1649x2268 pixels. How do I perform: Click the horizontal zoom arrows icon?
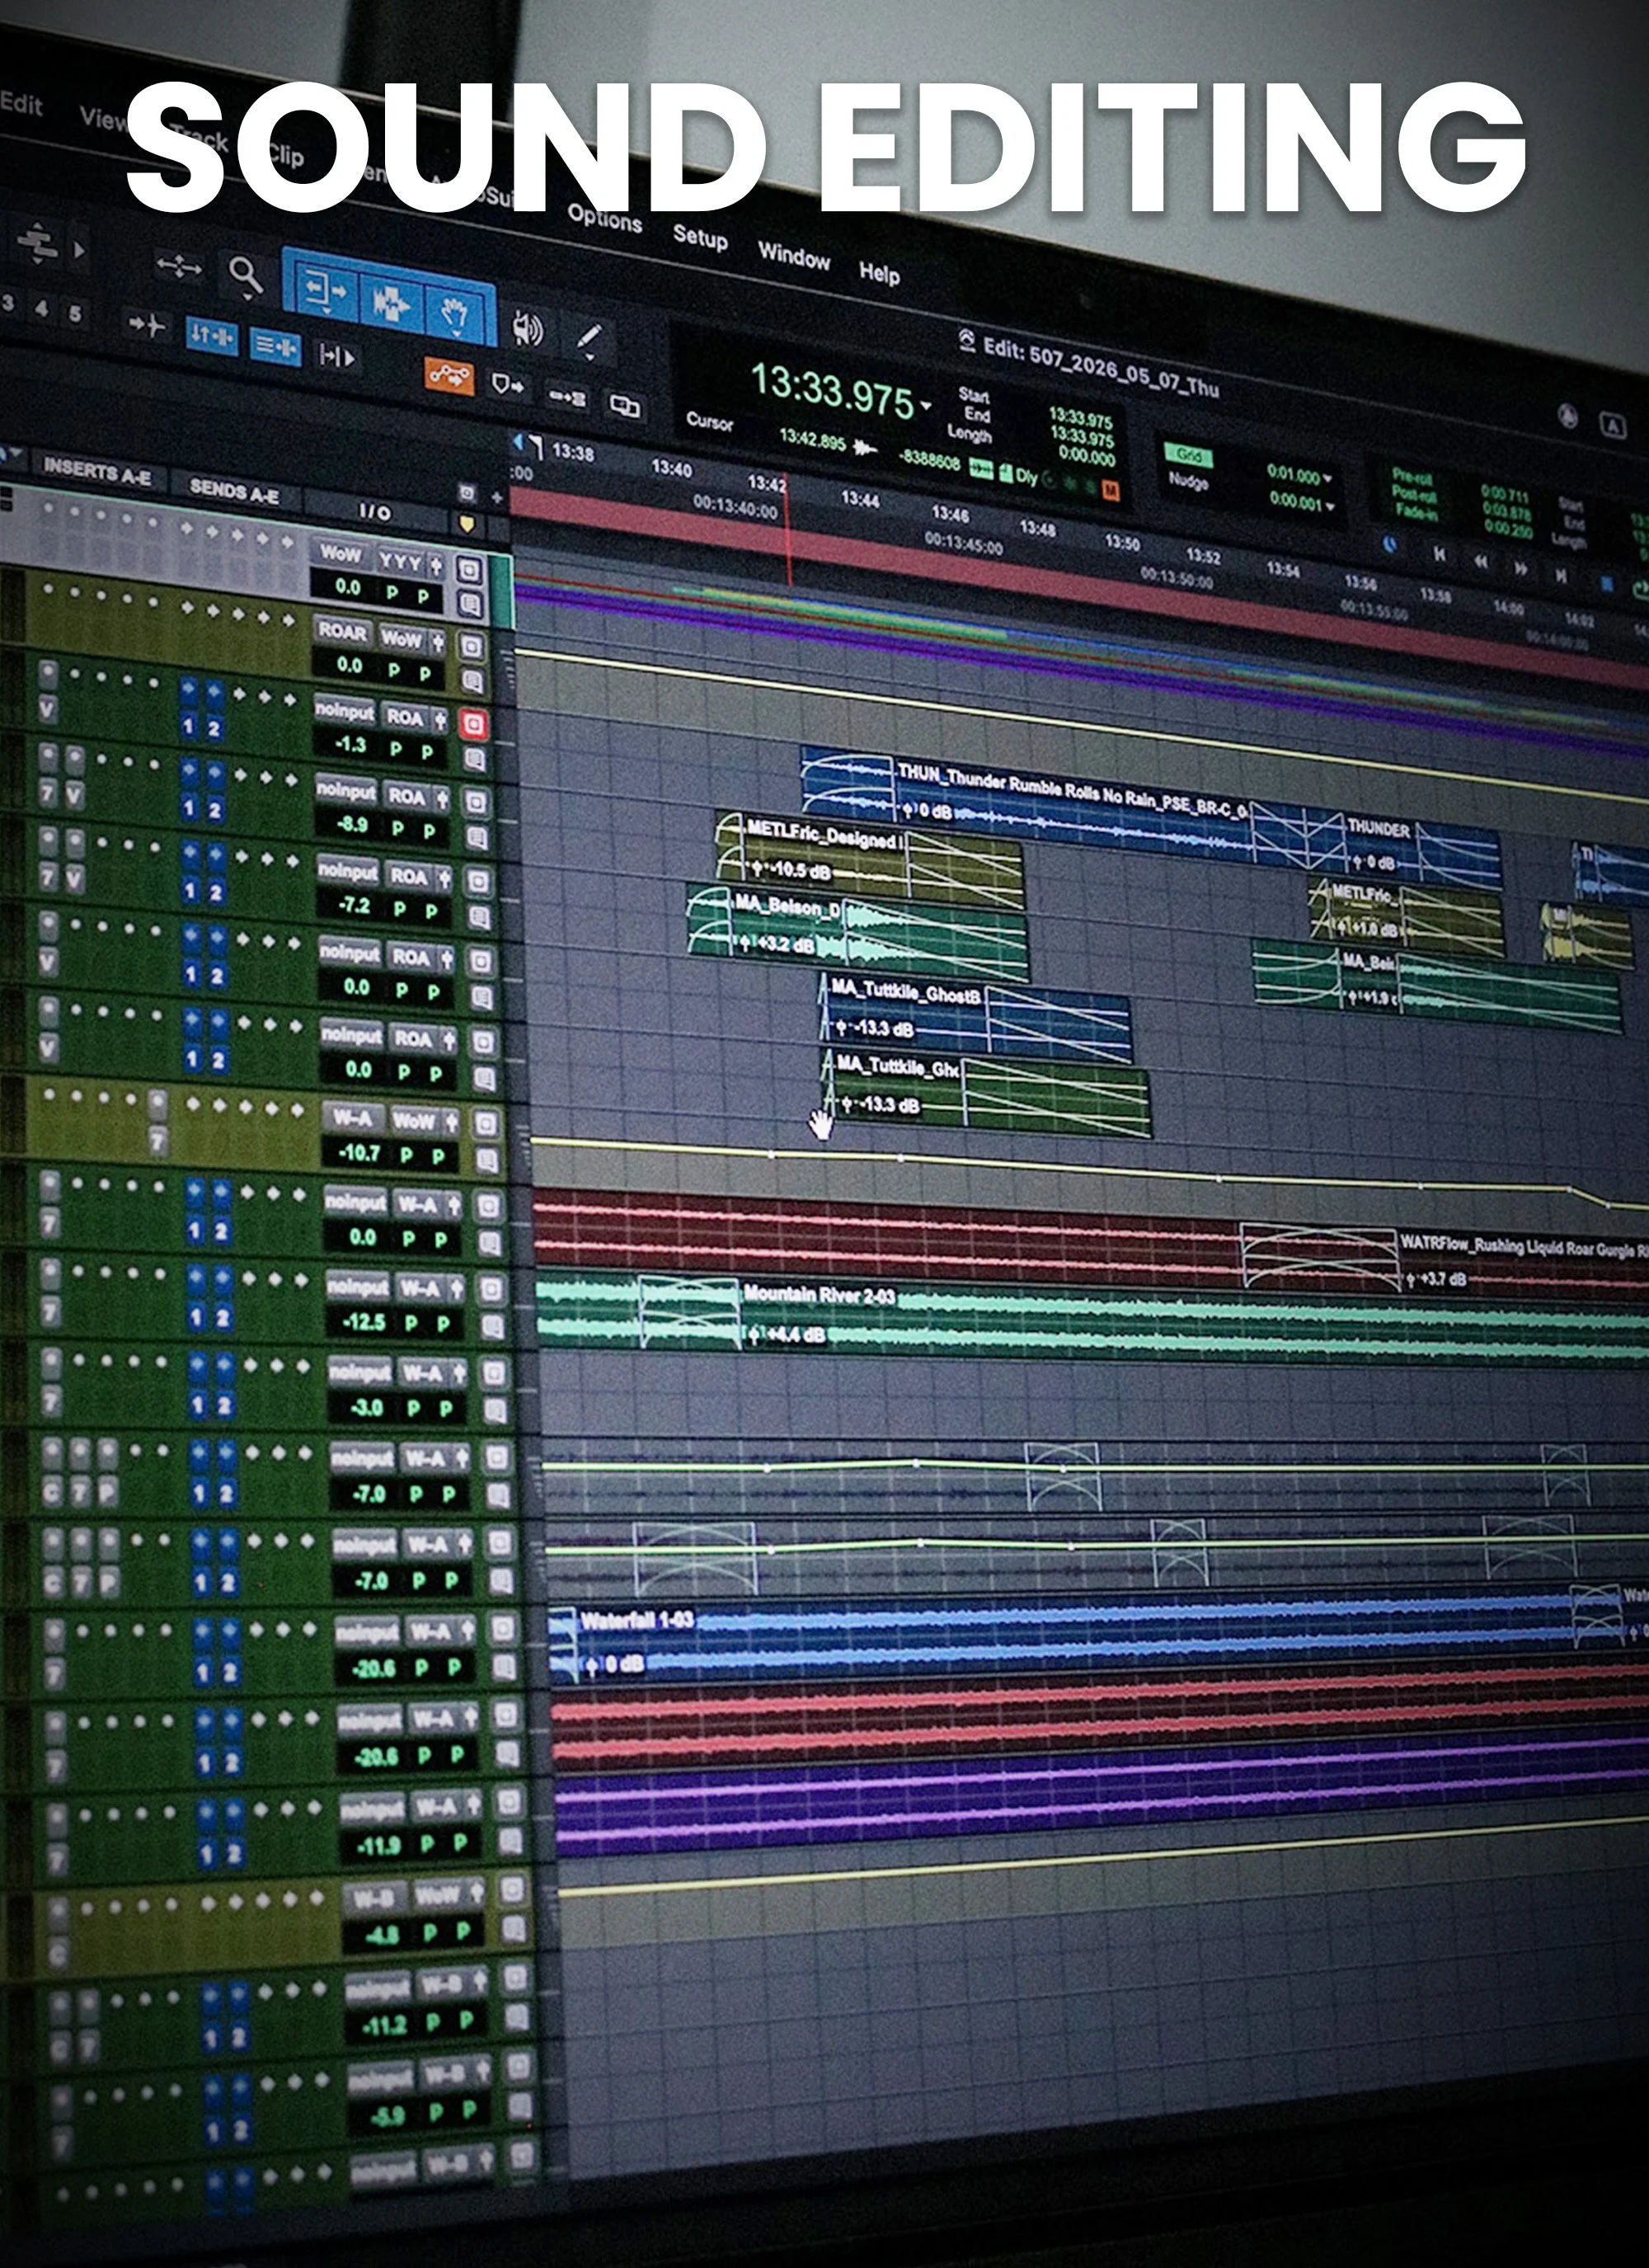pyautogui.click(x=178, y=266)
